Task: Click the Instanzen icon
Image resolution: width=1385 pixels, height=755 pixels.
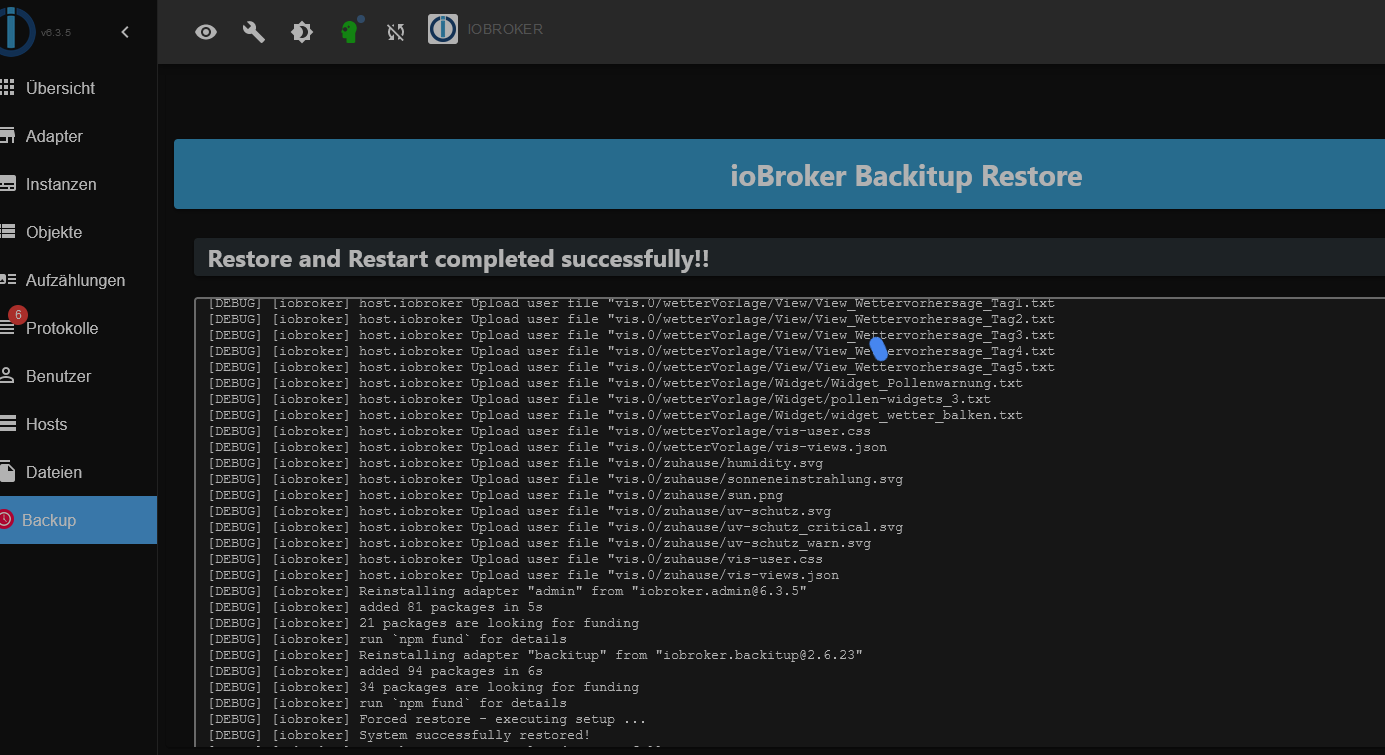Action: pos(6,184)
